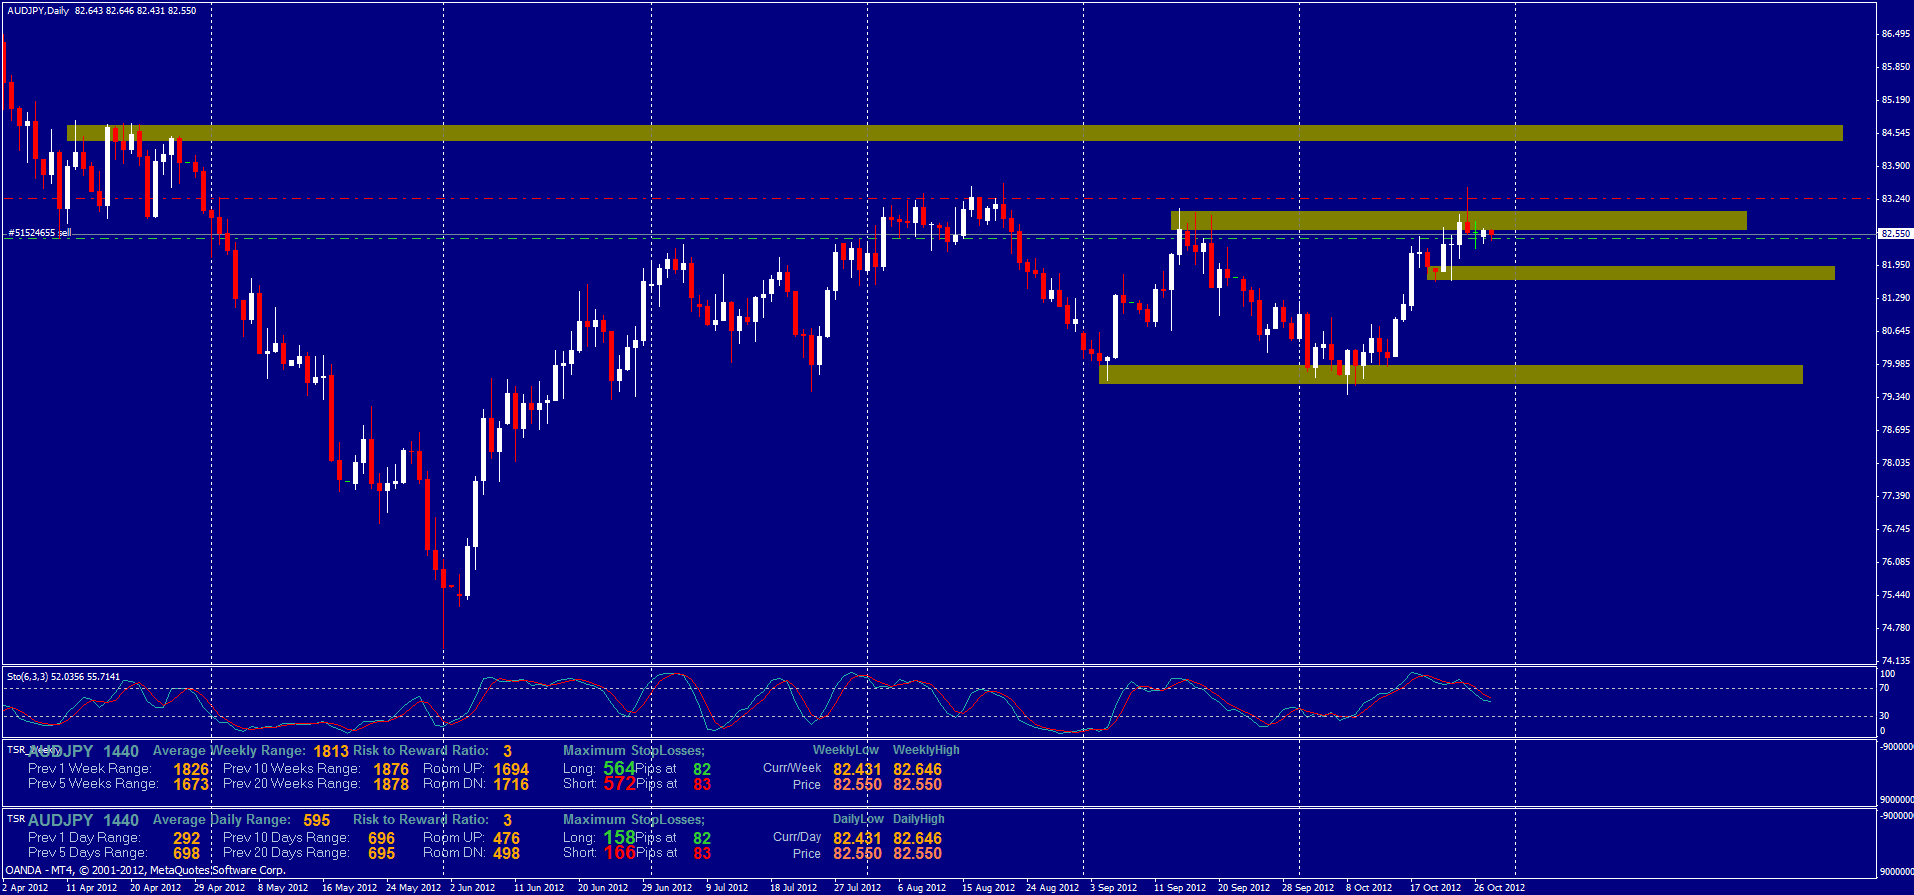Click the red dash-dot horizontal line
This screenshot has height=895, width=1914.
pos(700,199)
